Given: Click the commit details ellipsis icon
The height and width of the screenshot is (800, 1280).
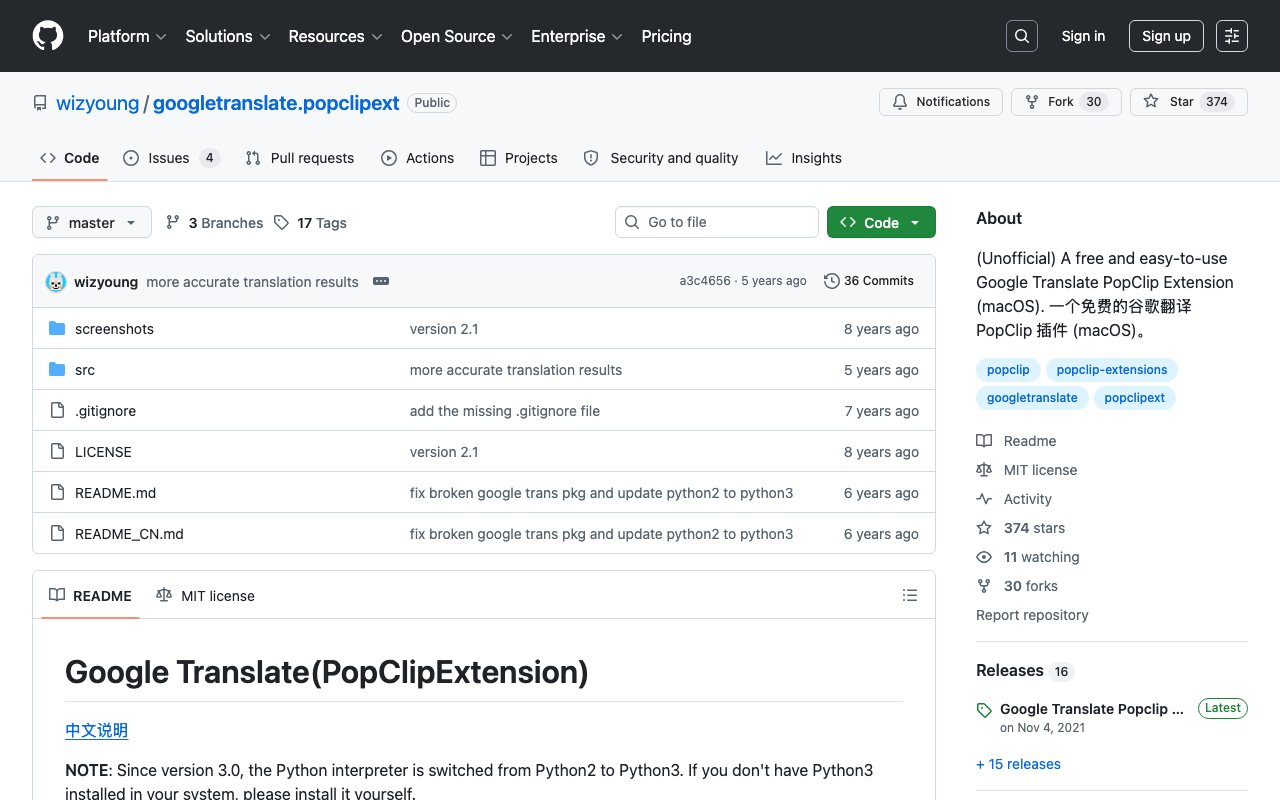Looking at the screenshot, I should [x=381, y=281].
